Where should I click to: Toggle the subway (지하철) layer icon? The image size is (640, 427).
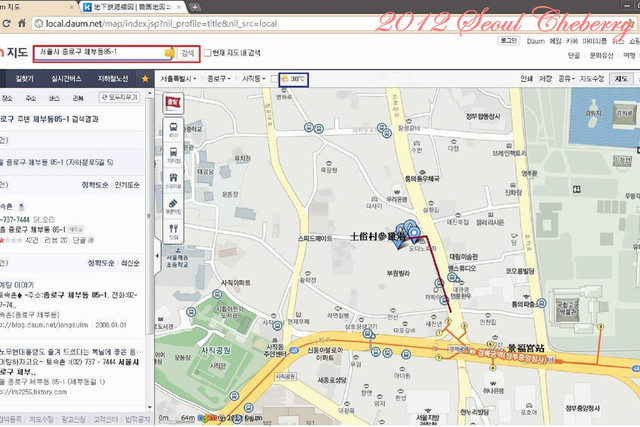point(173,155)
